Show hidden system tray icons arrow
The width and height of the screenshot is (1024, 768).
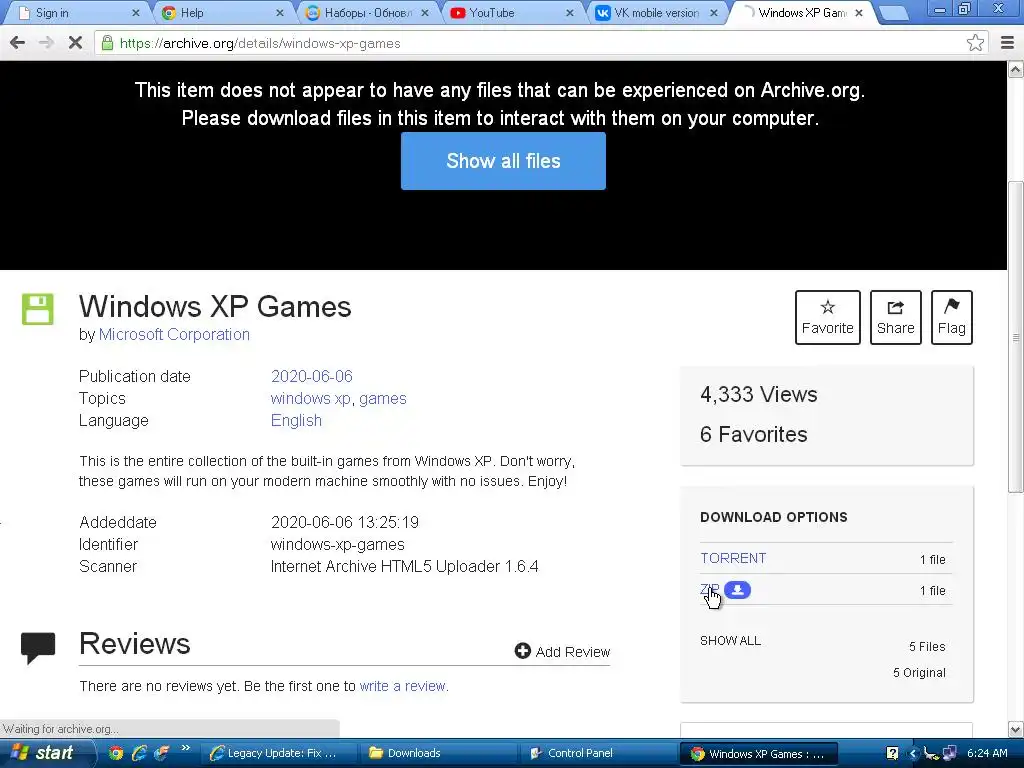pyautogui.click(x=913, y=753)
